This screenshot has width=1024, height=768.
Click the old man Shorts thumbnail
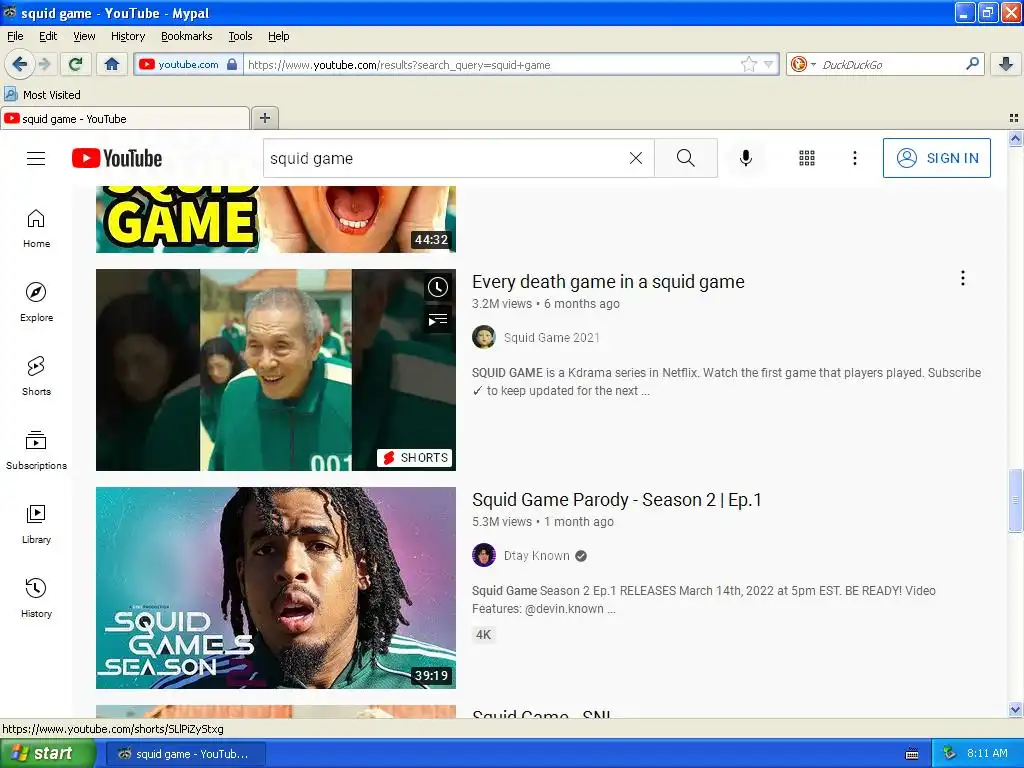pyautogui.click(x=276, y=370)
